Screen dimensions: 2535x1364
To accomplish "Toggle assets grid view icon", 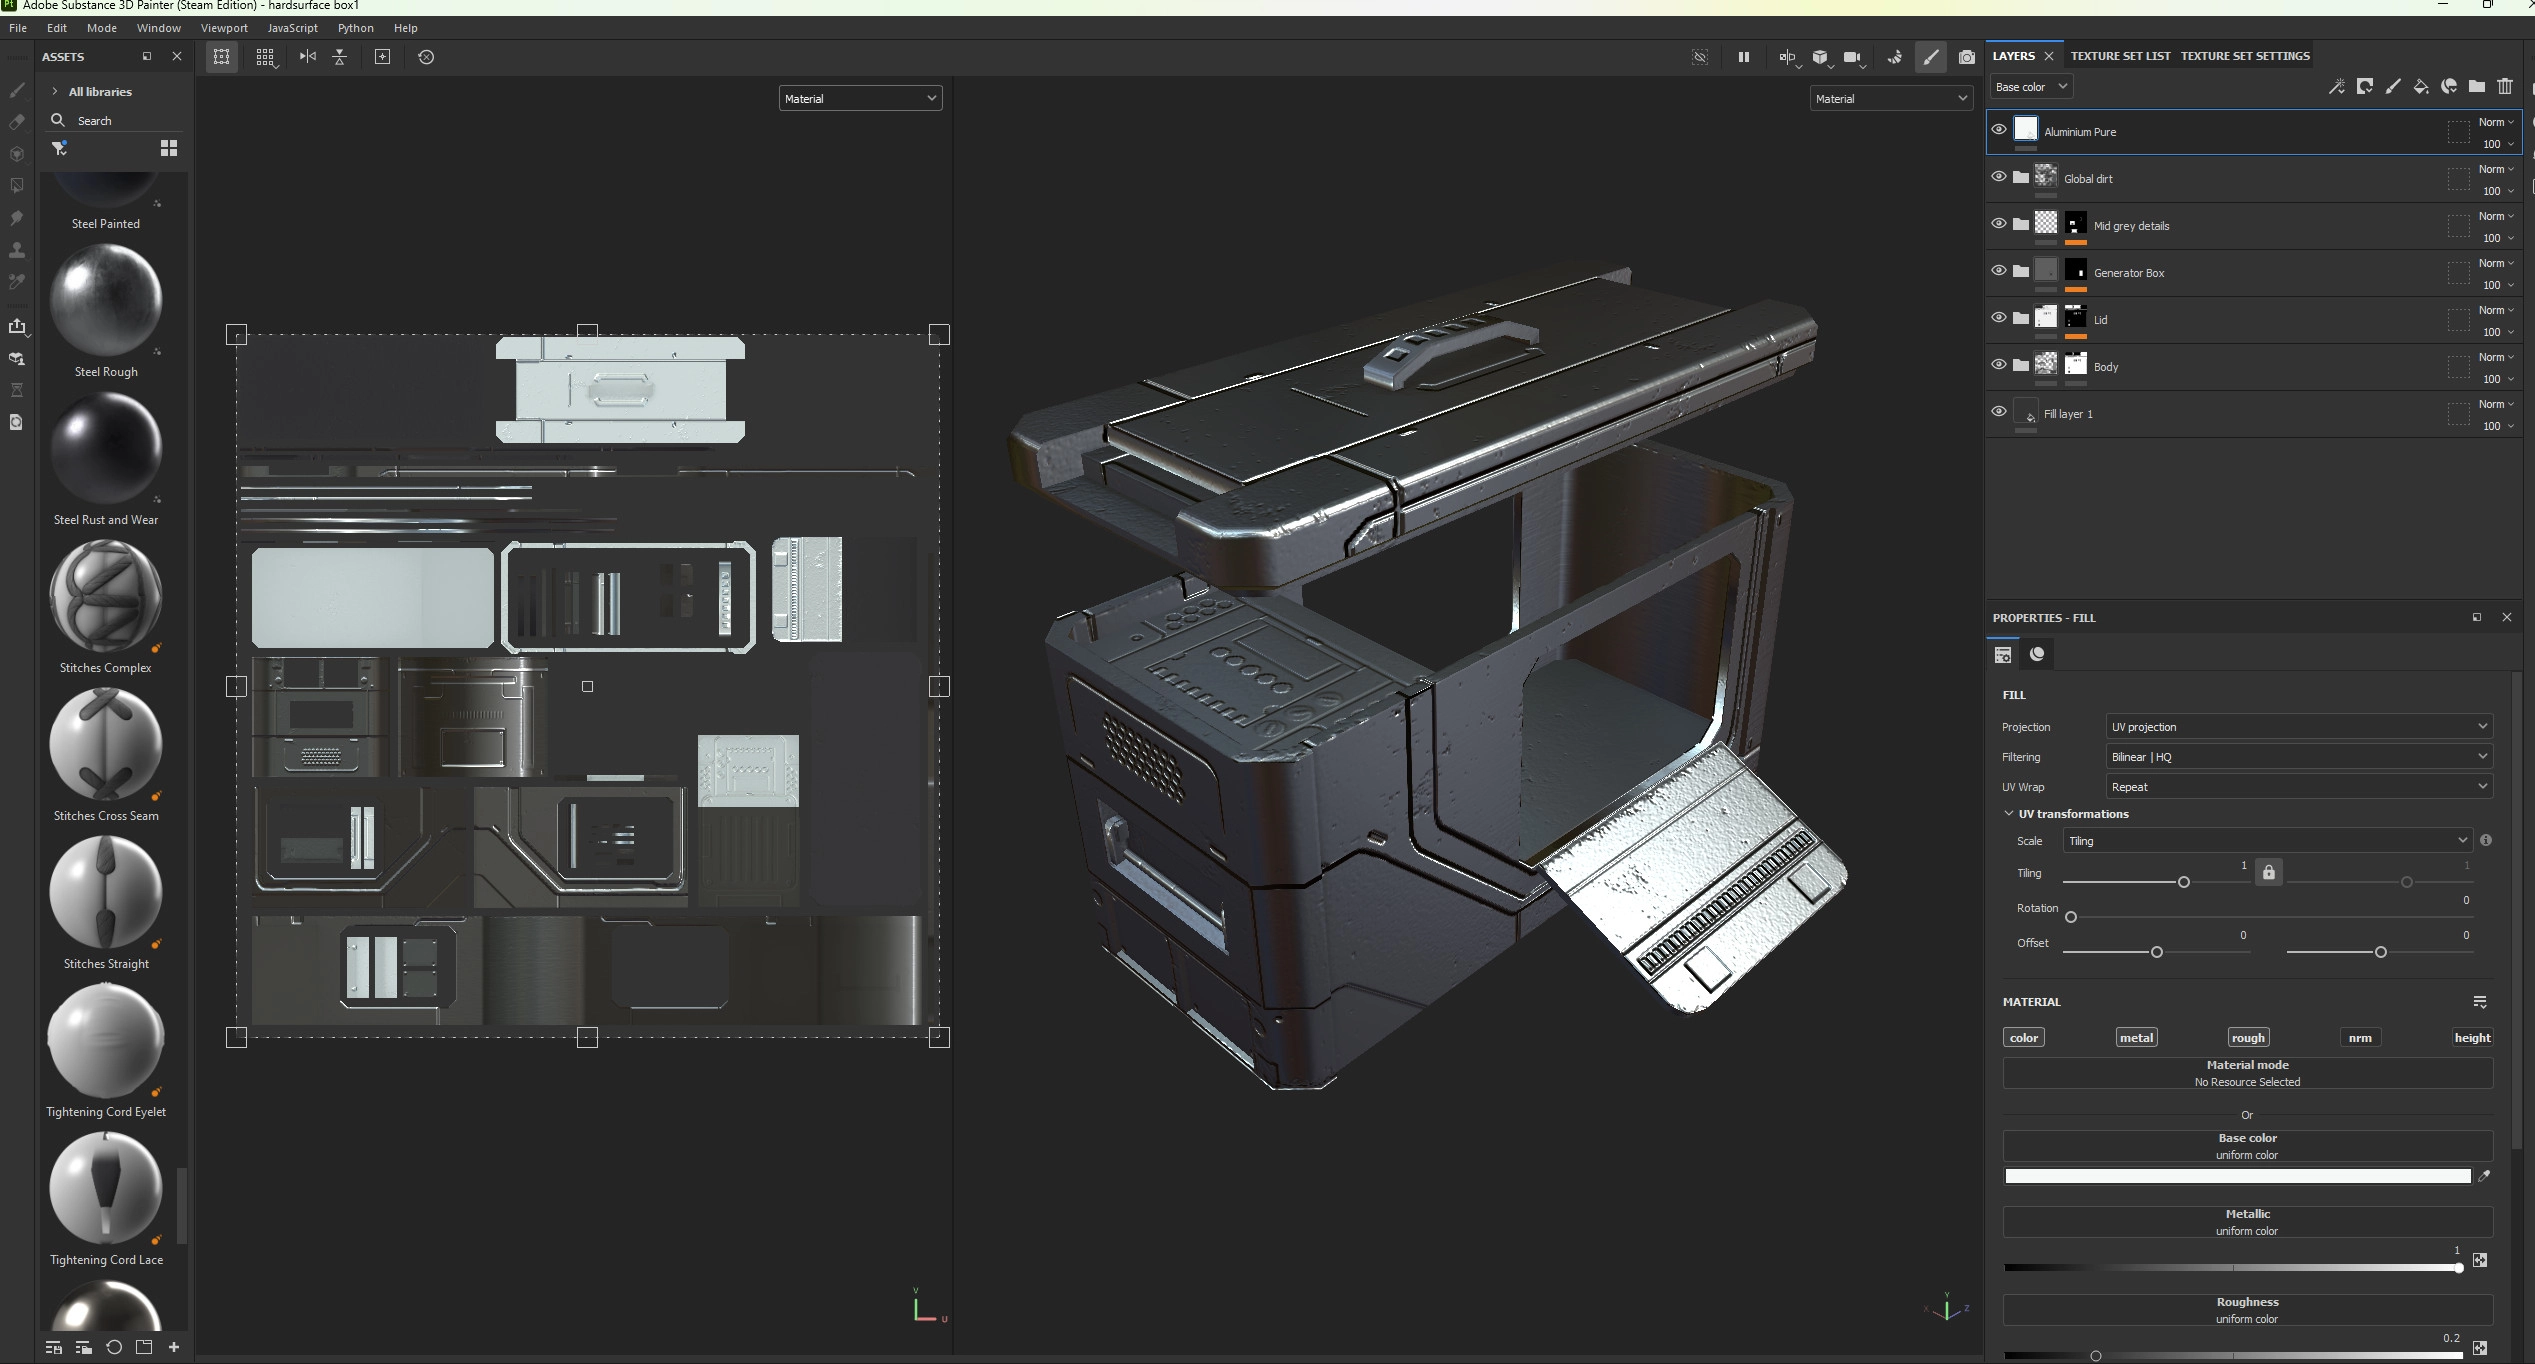I will click(x=169, y=148).
